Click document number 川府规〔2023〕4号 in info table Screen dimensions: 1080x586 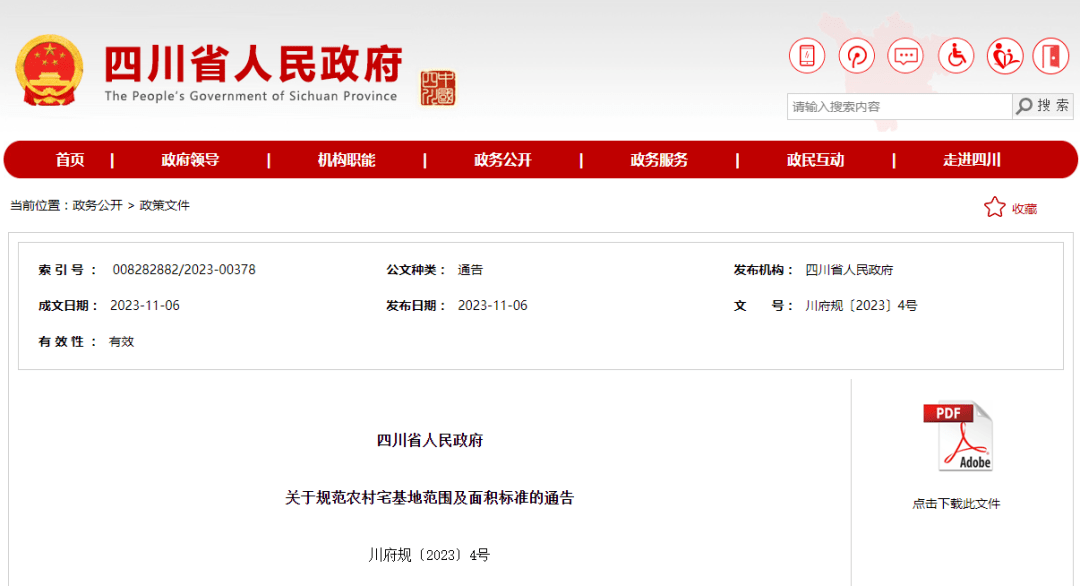(x=861, y=306)
